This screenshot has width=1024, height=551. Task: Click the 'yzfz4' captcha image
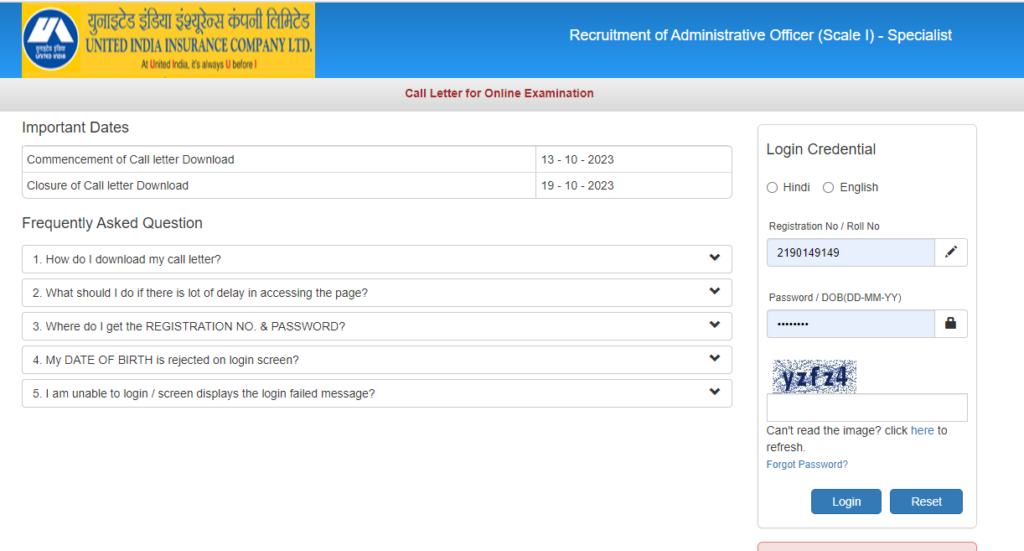point(814,377)
